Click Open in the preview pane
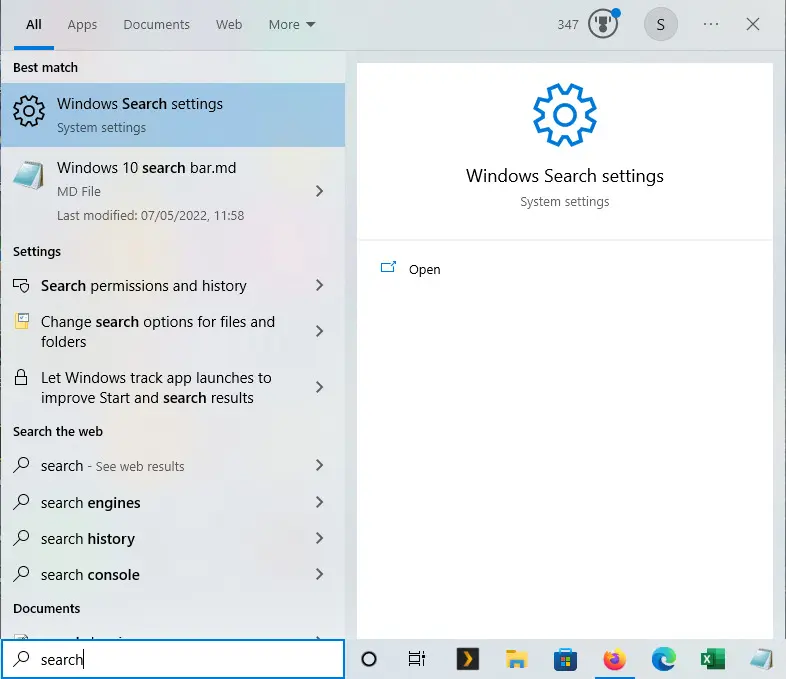 [425, 270]
